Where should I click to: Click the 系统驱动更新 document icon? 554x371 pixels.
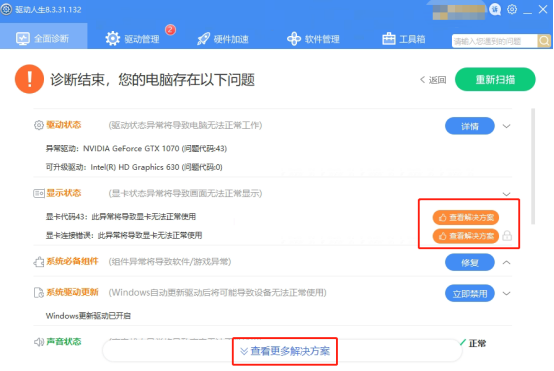[39, 293]
